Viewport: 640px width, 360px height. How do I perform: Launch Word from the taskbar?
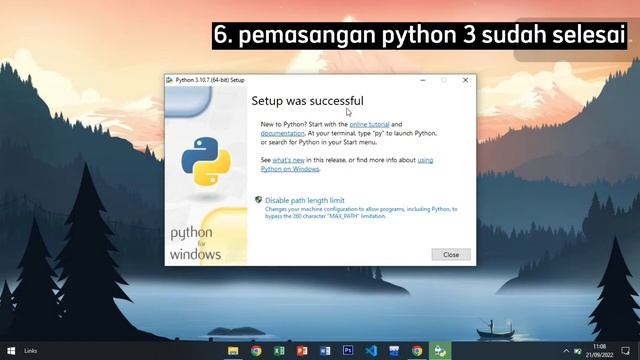325,351
